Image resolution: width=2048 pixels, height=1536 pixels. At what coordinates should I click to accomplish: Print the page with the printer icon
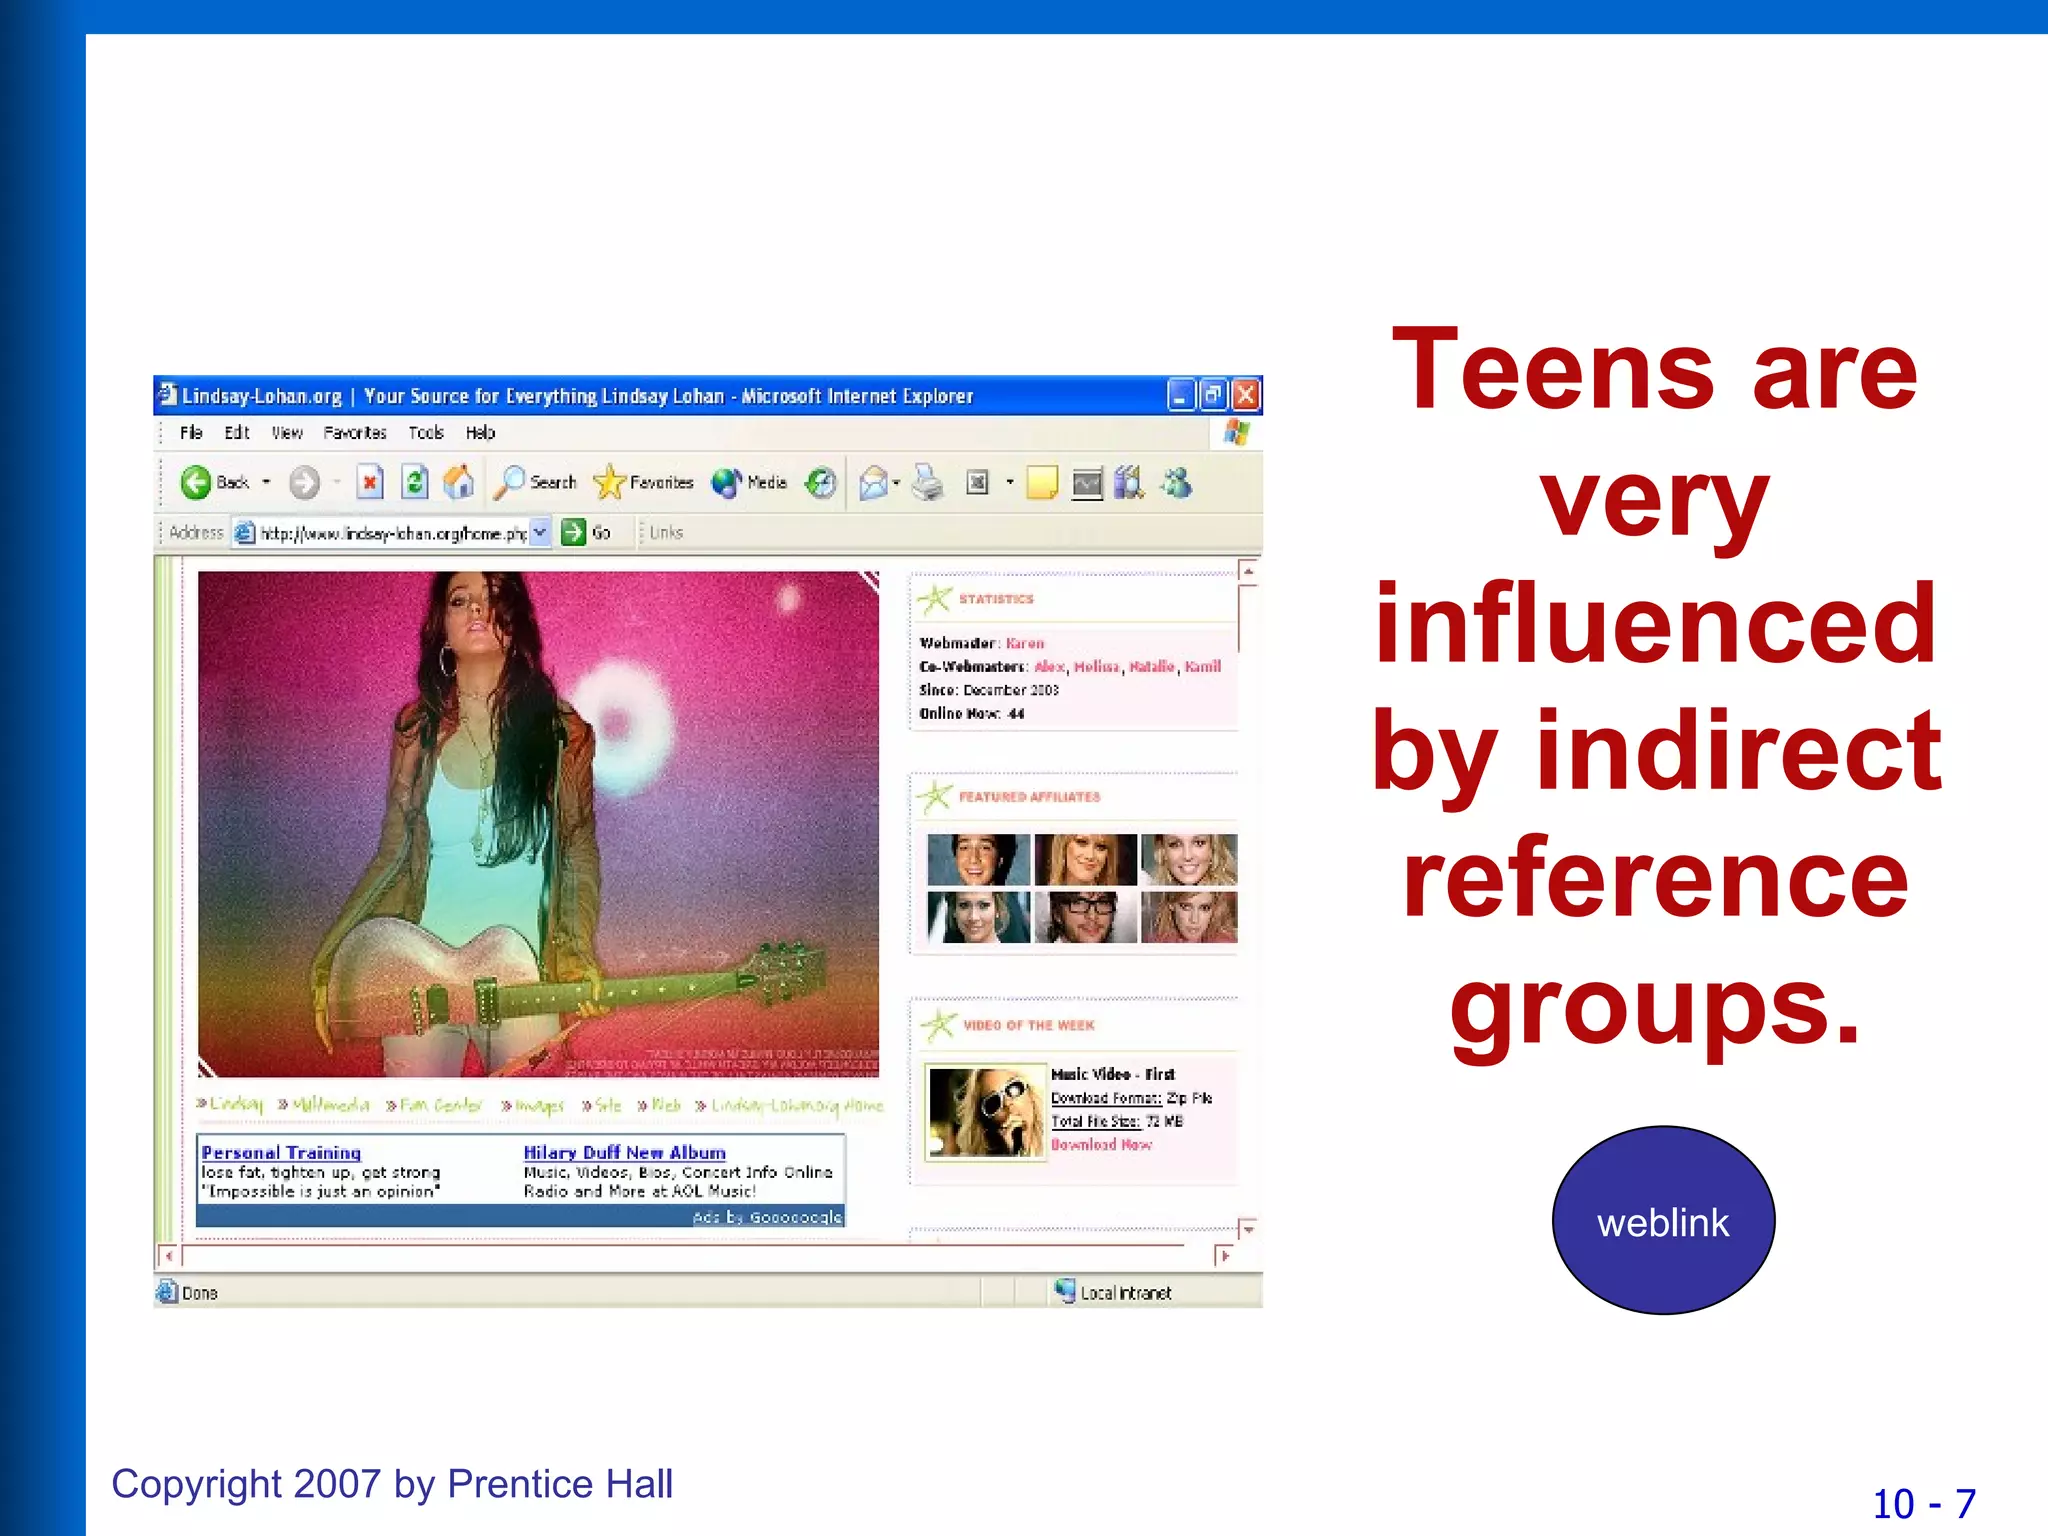(928, 483)
